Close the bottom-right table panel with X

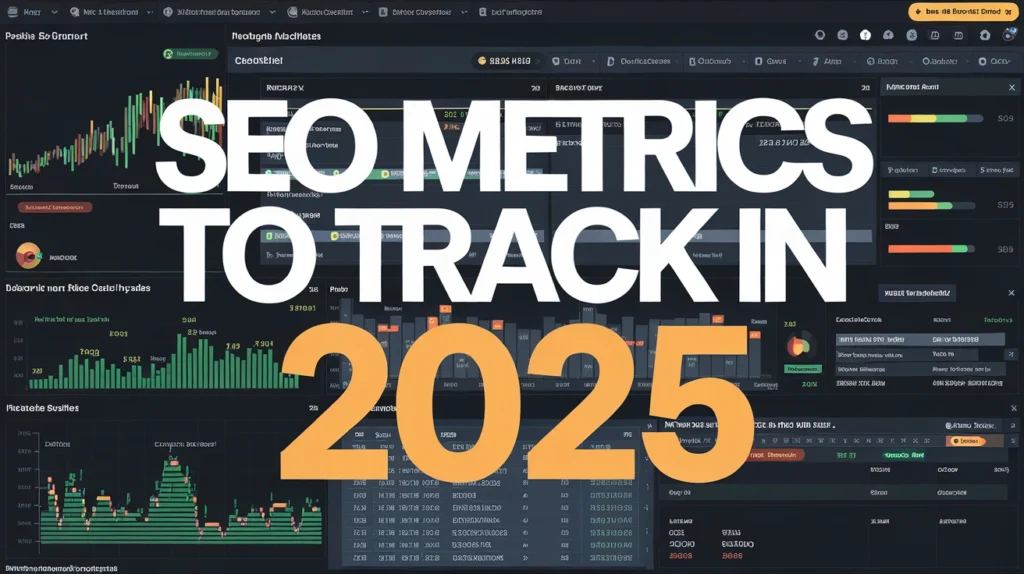coord(1013,408)
